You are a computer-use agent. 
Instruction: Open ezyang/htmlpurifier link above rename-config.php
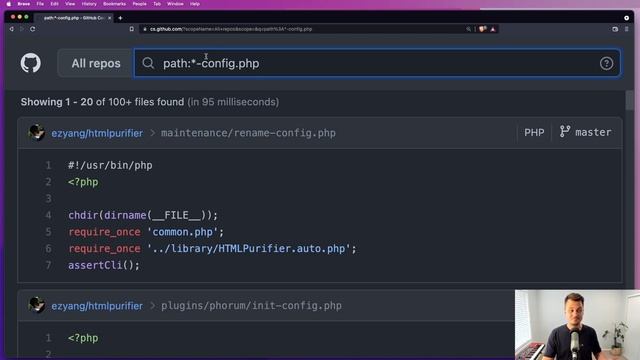[x=97, y=133]
